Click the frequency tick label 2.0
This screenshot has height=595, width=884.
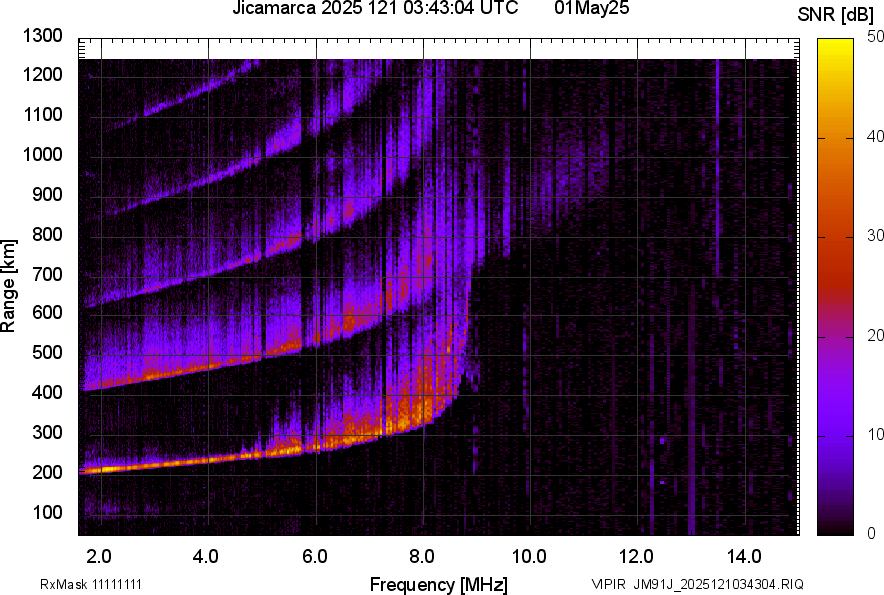tap(99, 557)
